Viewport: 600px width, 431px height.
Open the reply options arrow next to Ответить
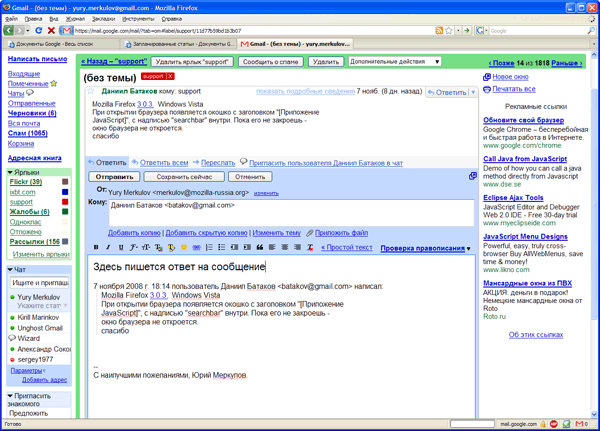pyautogui.click(x=473, y=92)
